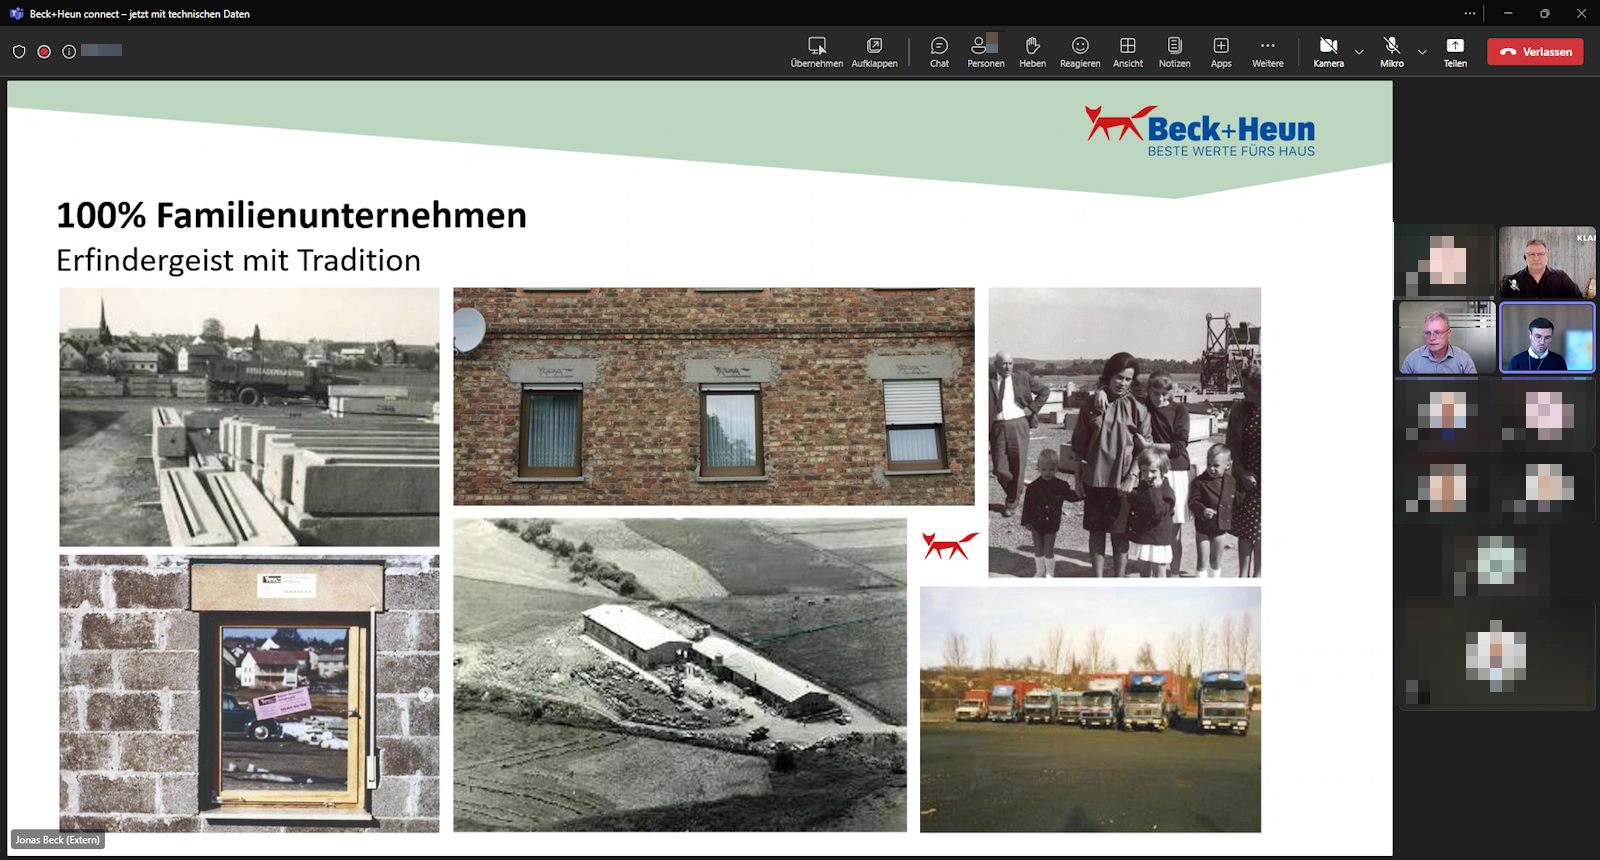Select the highlighted active speaker video tile
The image size is (1600, 860).
pyautogui.click(x=1546, y=338)
